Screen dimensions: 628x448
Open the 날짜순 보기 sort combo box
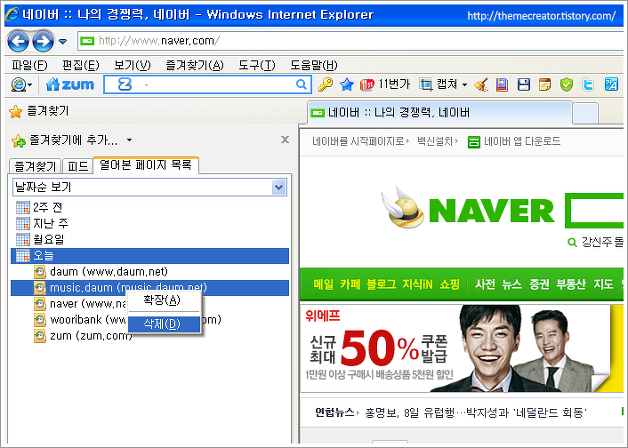point(149,187)
